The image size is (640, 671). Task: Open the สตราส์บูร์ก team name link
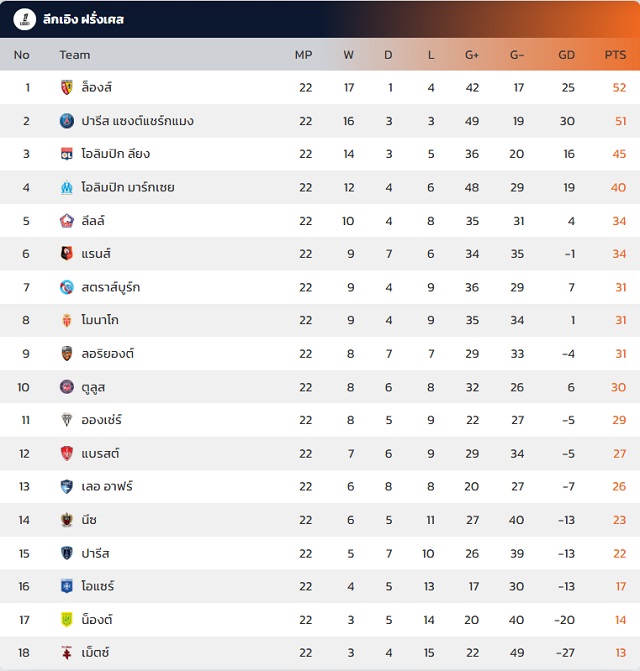[x=110, y=287]
